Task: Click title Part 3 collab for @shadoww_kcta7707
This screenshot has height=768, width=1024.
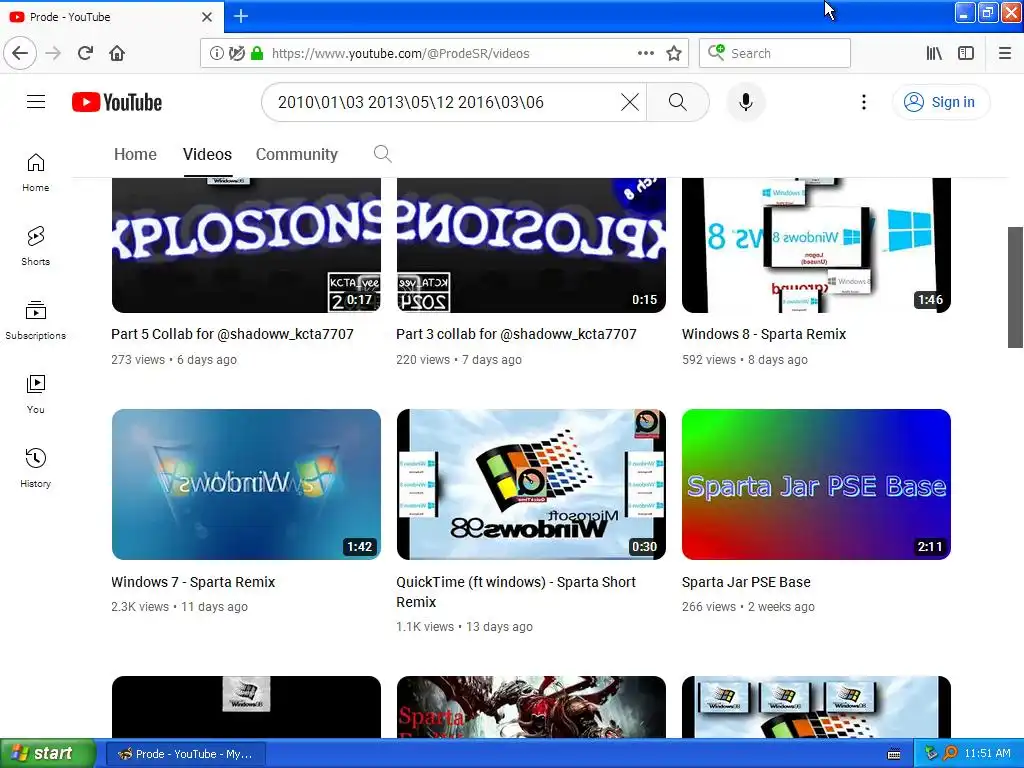Action: click(516, 334)
